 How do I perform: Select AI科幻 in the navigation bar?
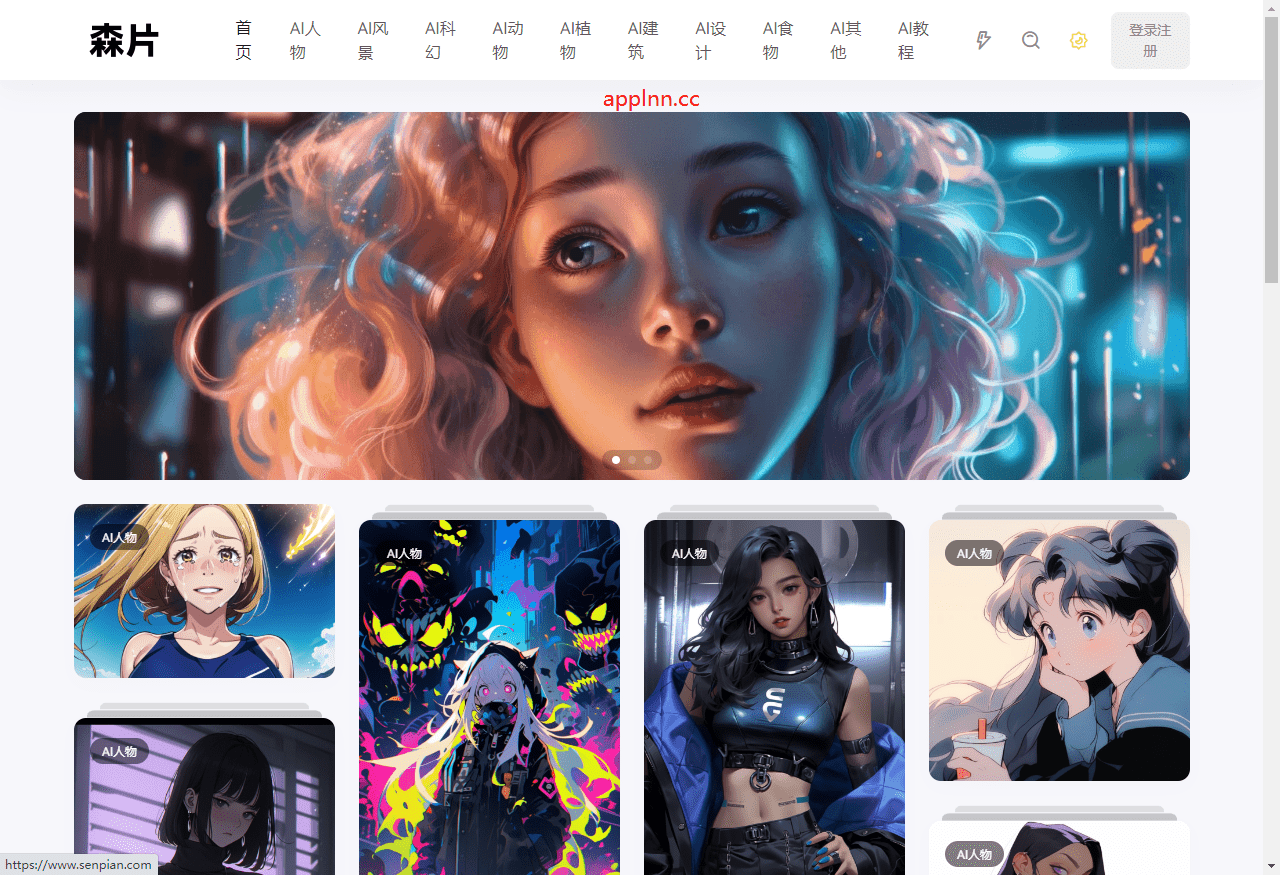[440, 40]
